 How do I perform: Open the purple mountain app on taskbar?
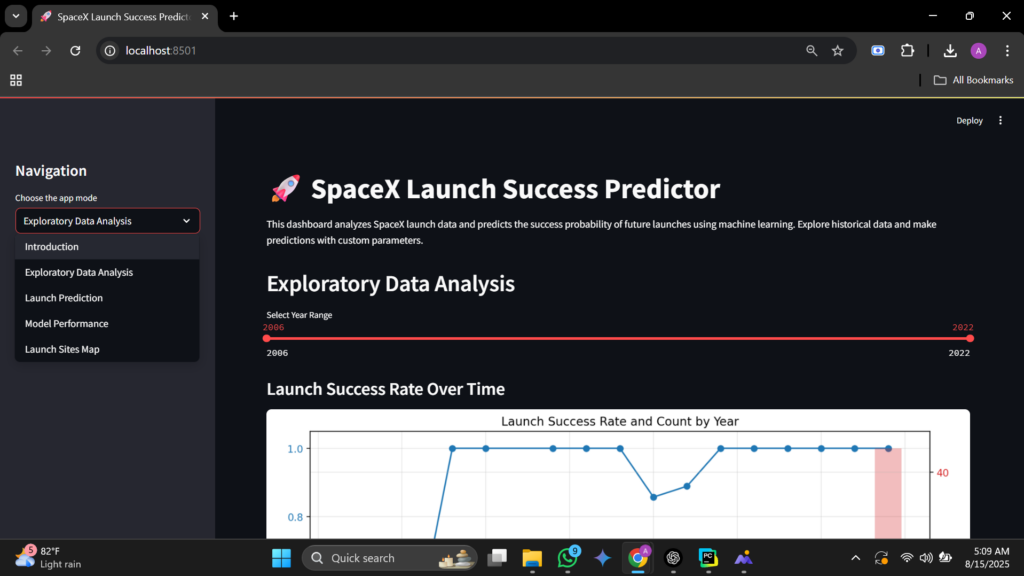[x=743, y=558]
